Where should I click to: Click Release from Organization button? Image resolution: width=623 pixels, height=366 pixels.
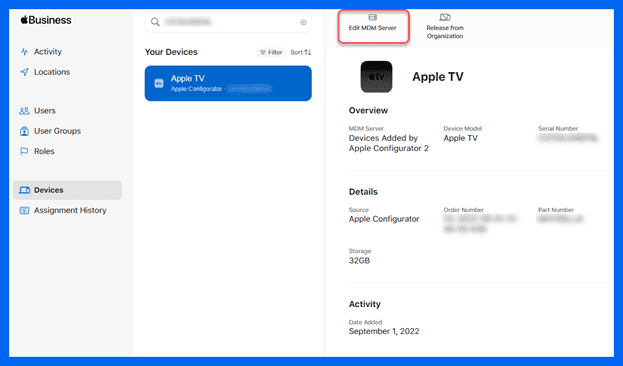(x=445, y=26)
